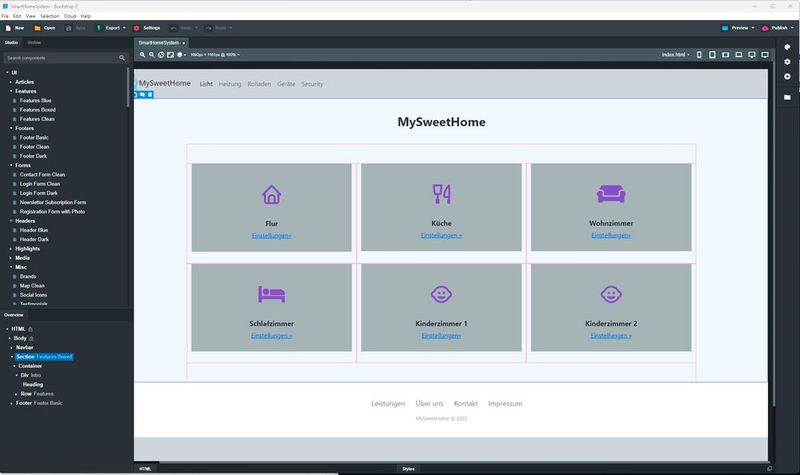Screen dimensions: 800x475
Task: Open the Options gear panel icon
Action: tap(787, 62)
